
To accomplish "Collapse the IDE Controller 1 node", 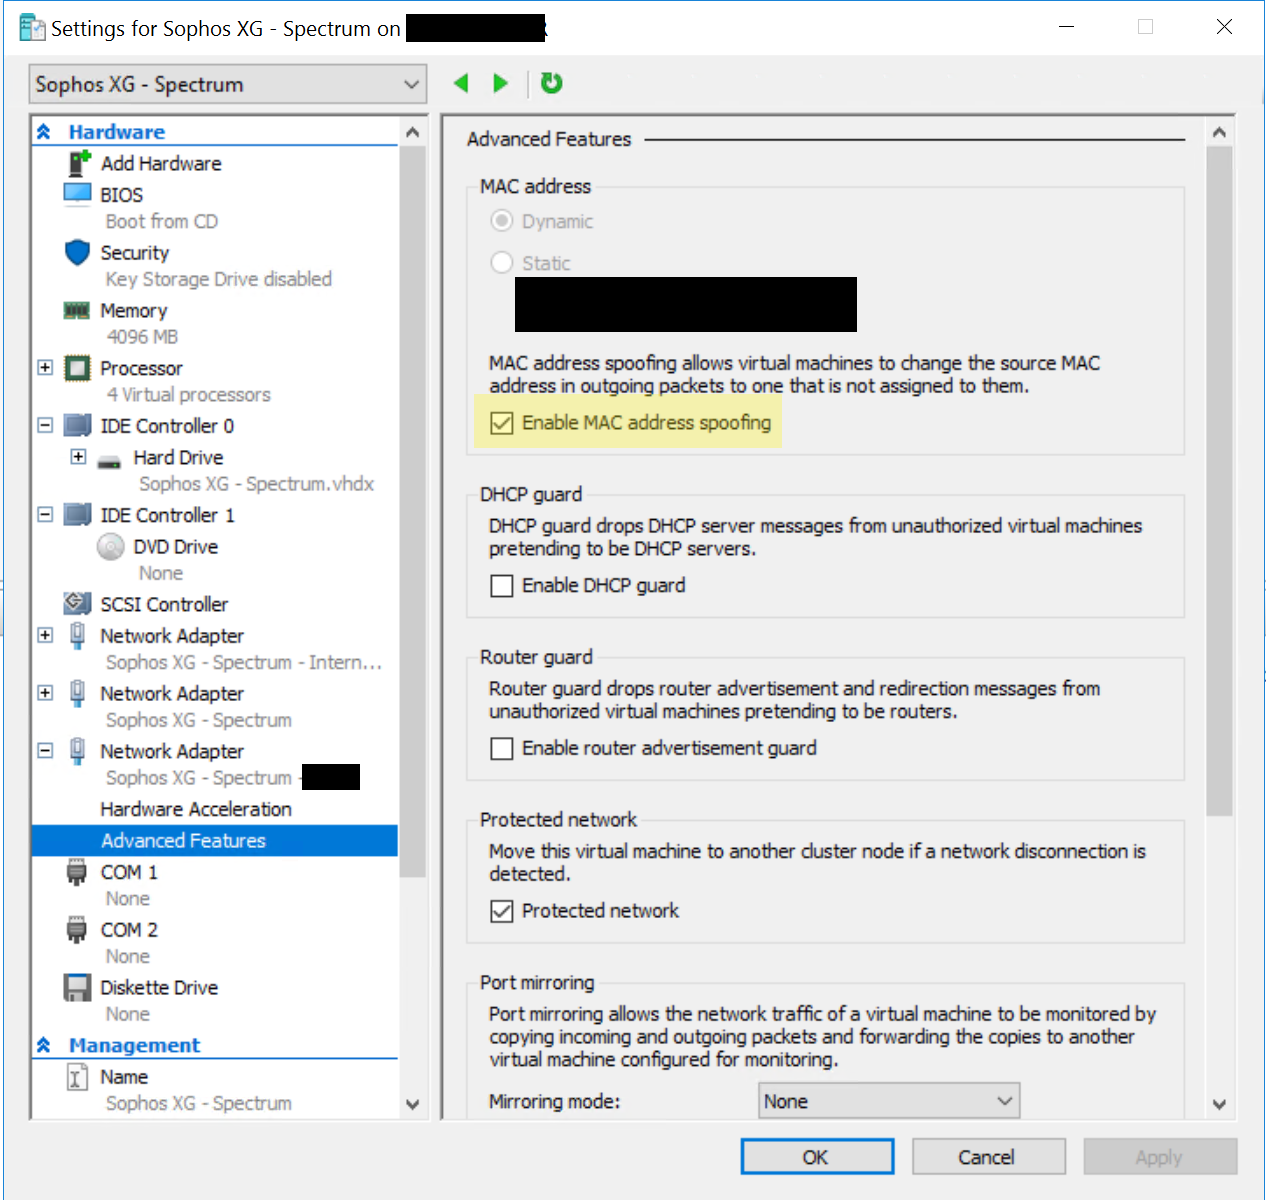I will click(x=45, y=515).
